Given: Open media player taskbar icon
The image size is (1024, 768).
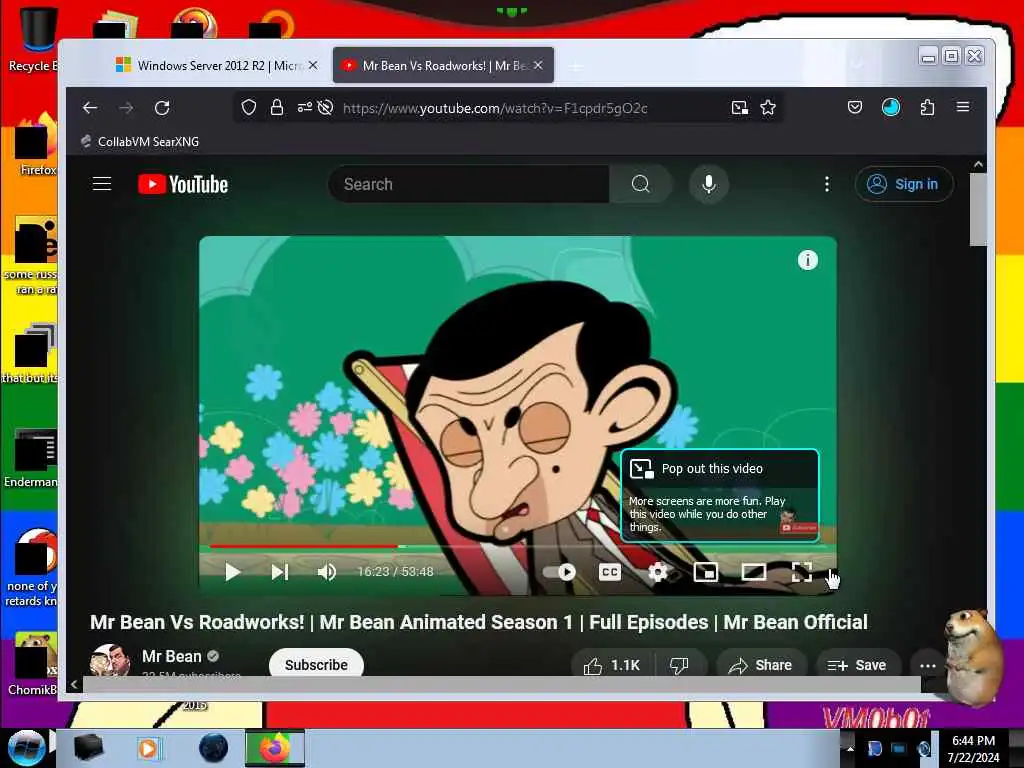Looking at the screenshot, I should click(x=148, y=748).
